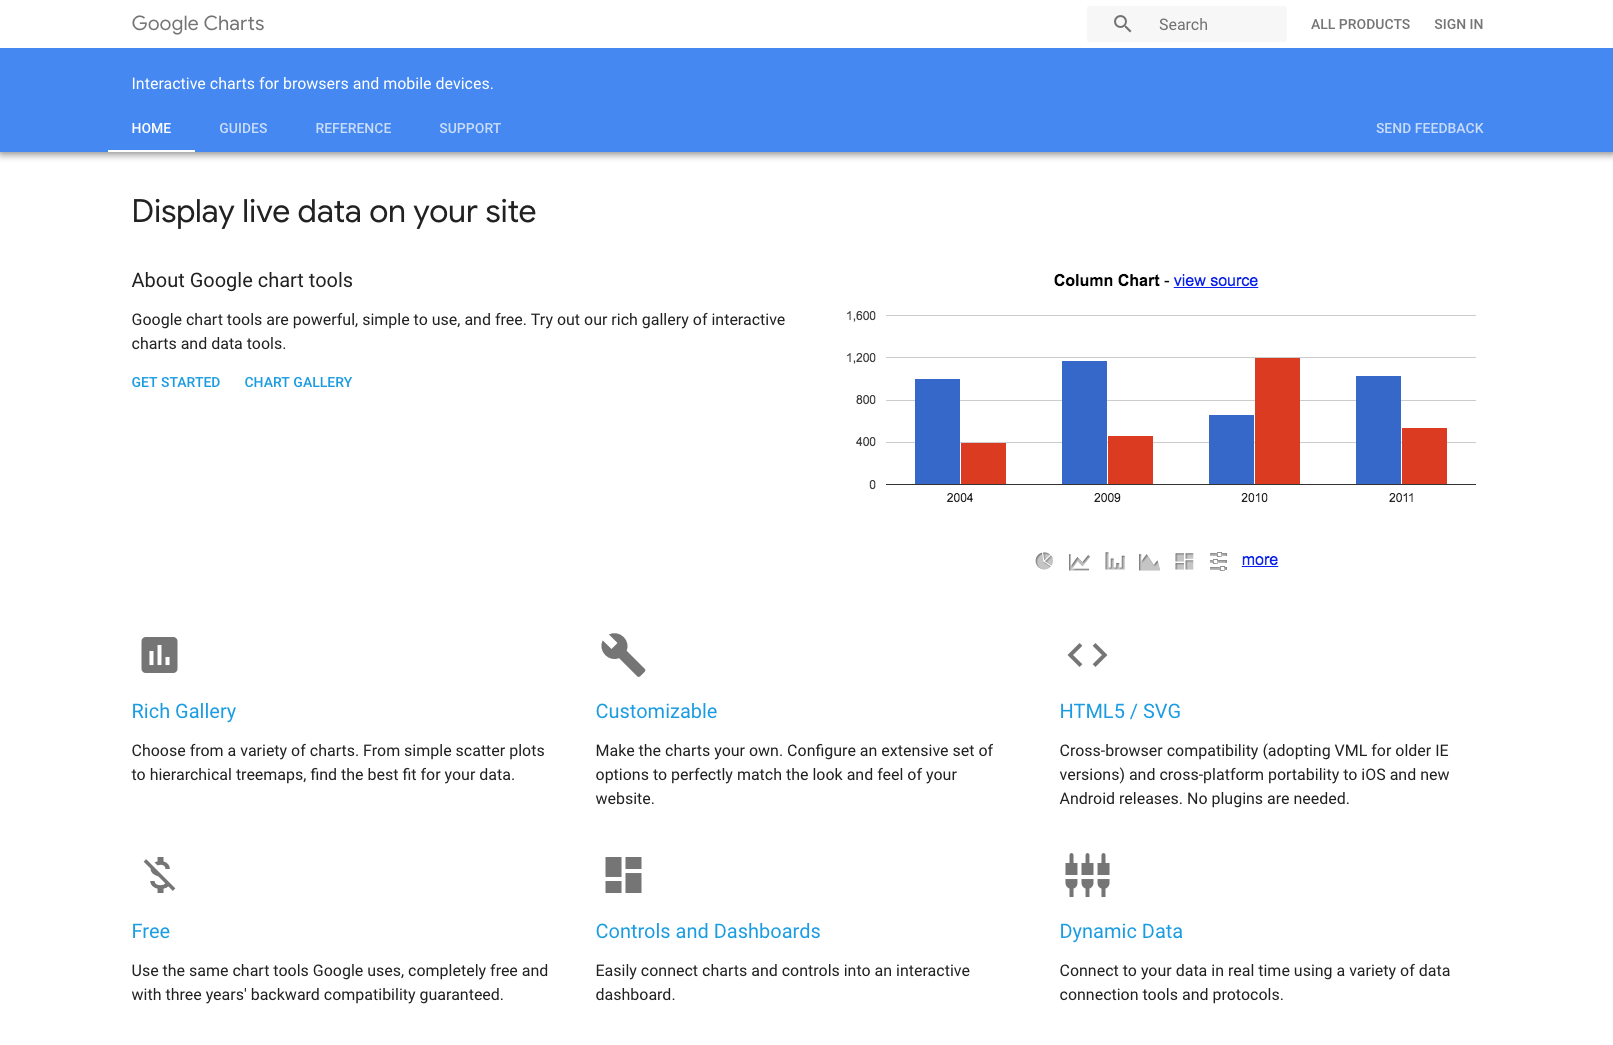Open the Customizable heading link

click(x=656, y=711)
